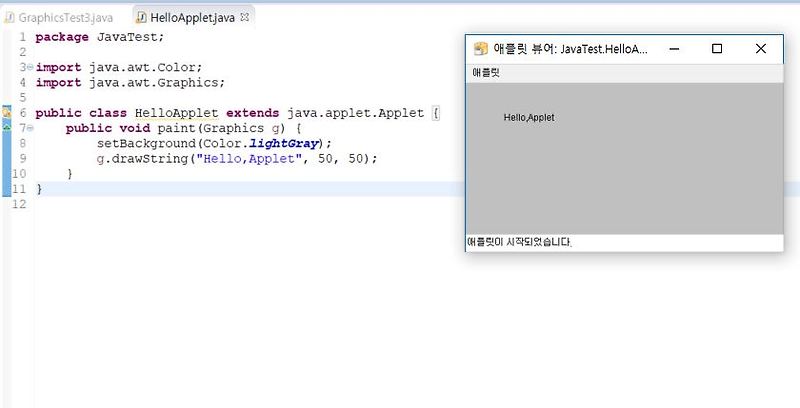
Task: Click the Hello,Applet text in the applet
Action: [x=529, y=117]
